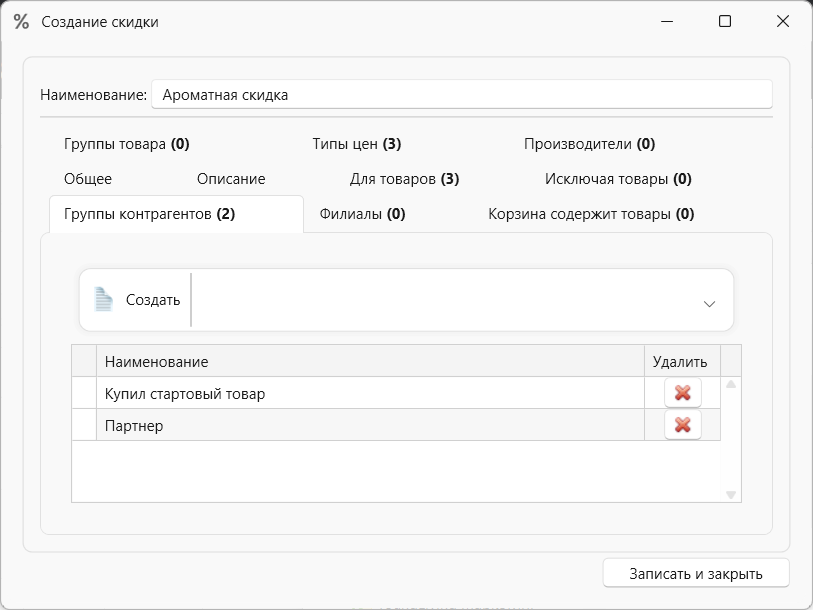Go to the Общее tab
The width and height of the screenshot is (813, 610).
[x=88, y=179]
